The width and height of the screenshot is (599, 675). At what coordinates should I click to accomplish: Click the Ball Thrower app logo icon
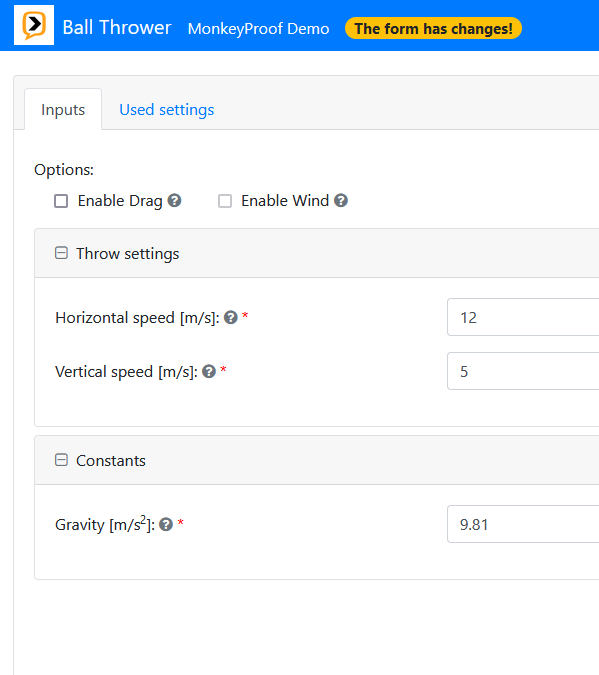(x=34, y=25)
